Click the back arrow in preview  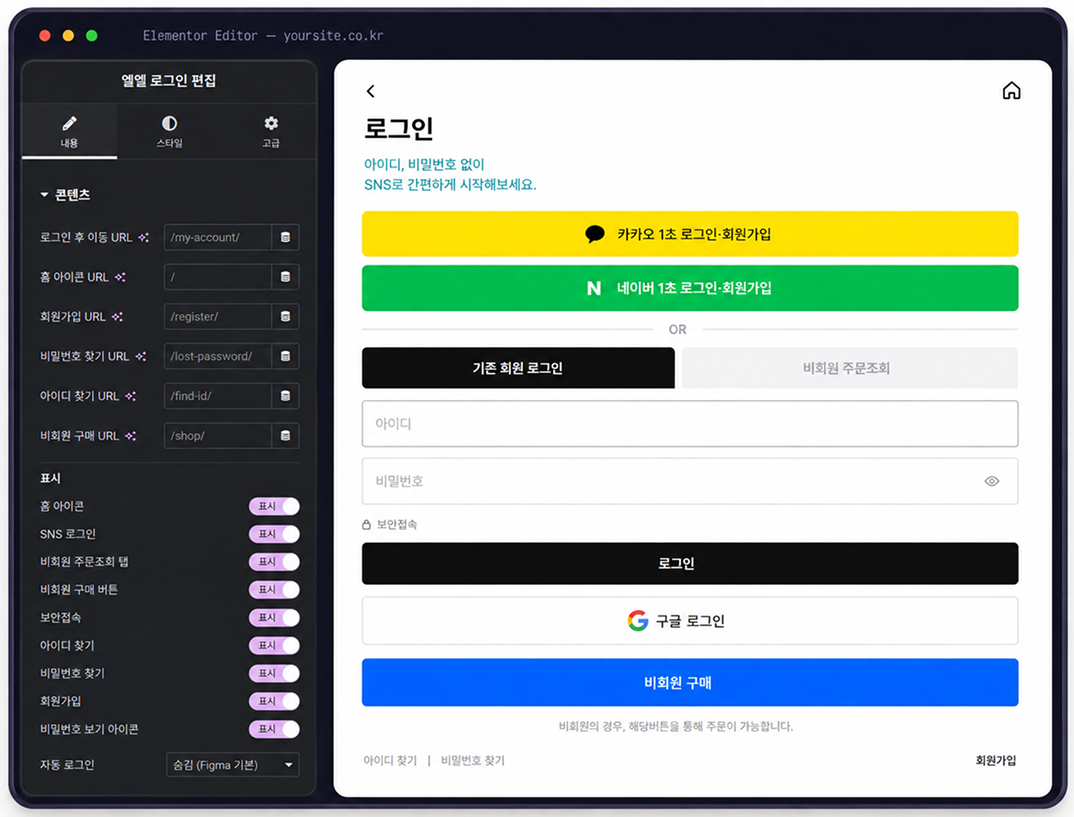pos(371,91)
